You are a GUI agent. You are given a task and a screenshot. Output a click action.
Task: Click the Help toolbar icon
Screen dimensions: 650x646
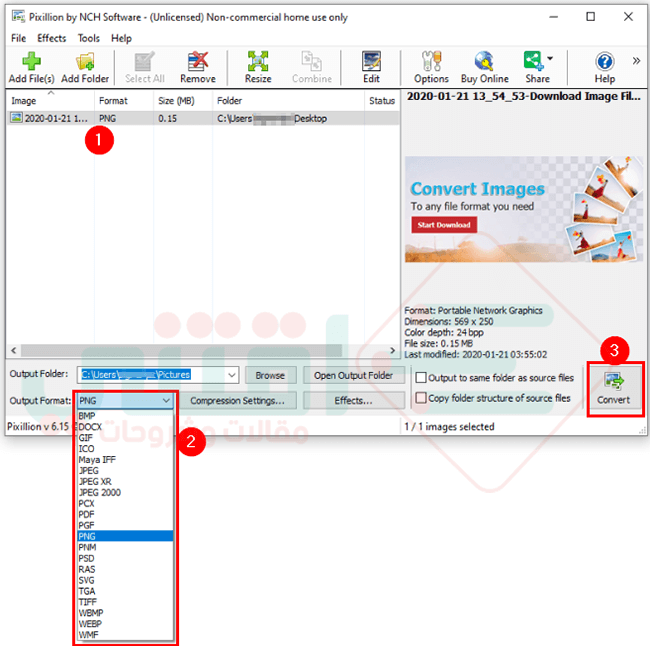click(605, 68)
